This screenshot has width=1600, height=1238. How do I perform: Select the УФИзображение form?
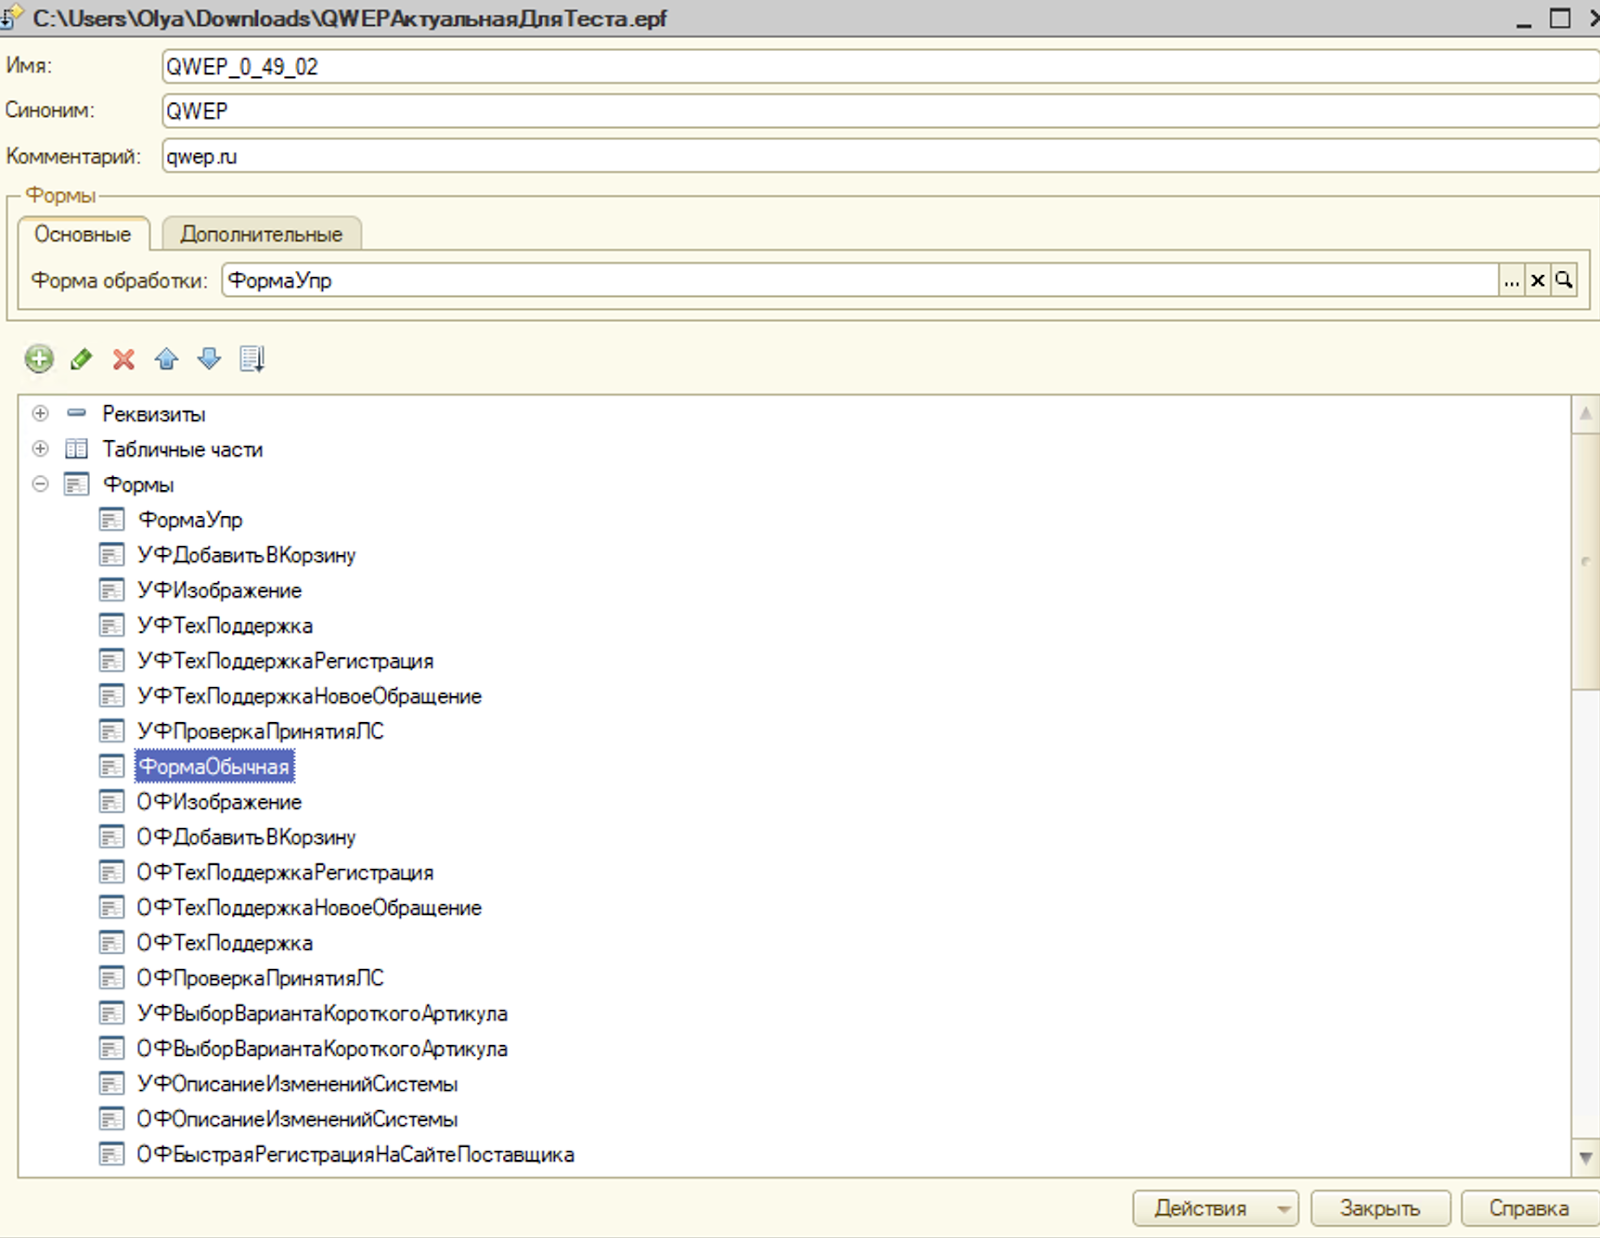pos(219,590)
